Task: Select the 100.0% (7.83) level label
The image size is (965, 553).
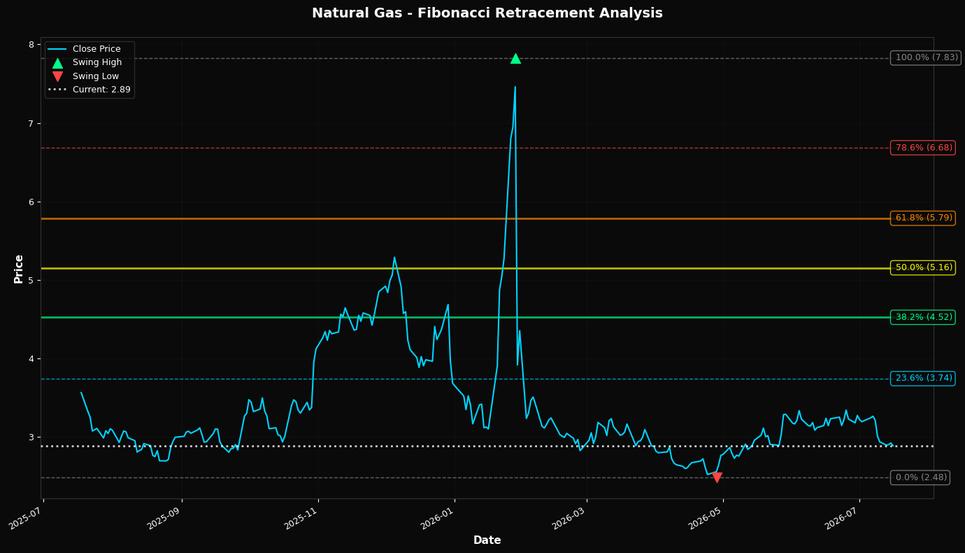Action: click(x=926, y=57)
